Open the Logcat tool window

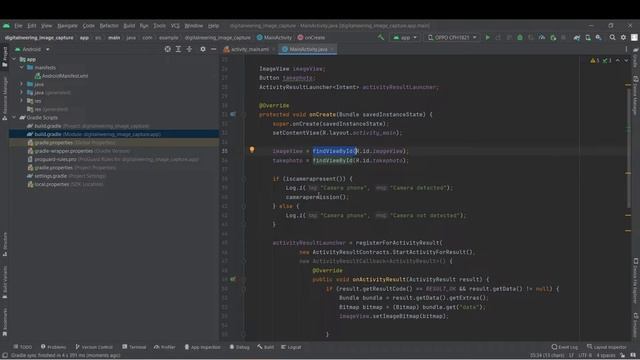[291, 347]
